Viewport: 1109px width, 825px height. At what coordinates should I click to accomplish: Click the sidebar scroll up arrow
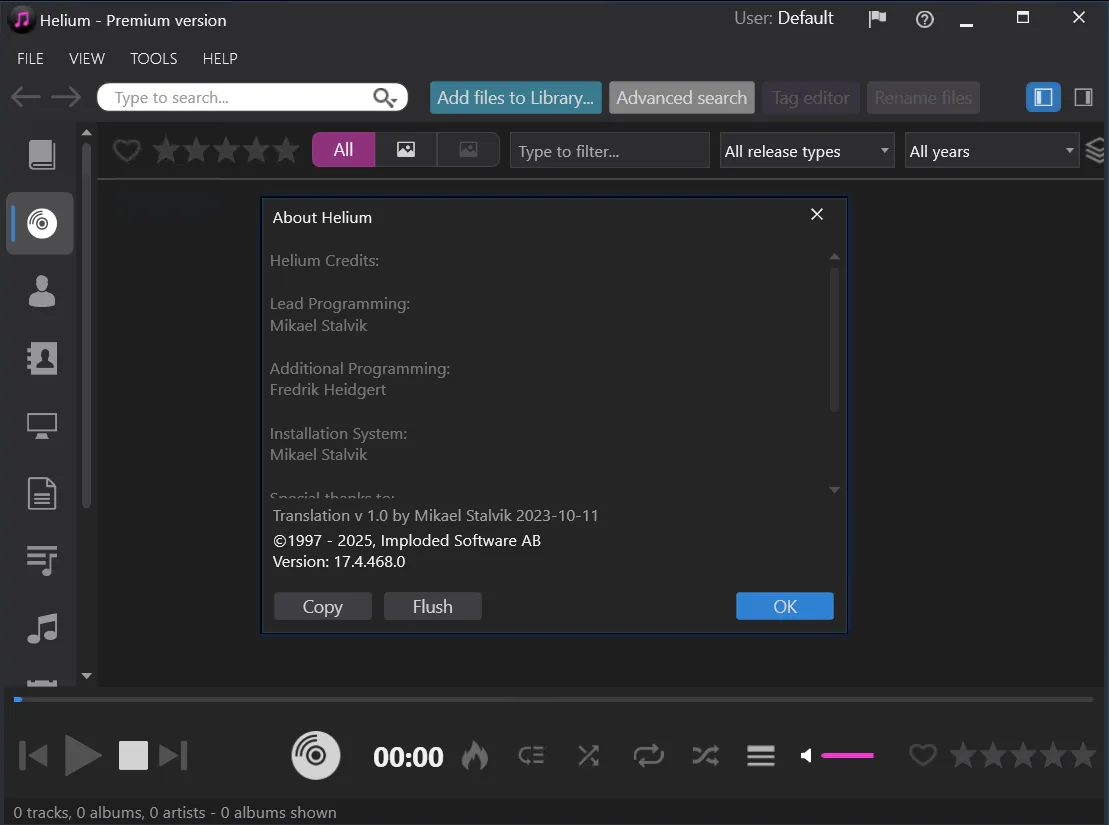tap(86, 132)
